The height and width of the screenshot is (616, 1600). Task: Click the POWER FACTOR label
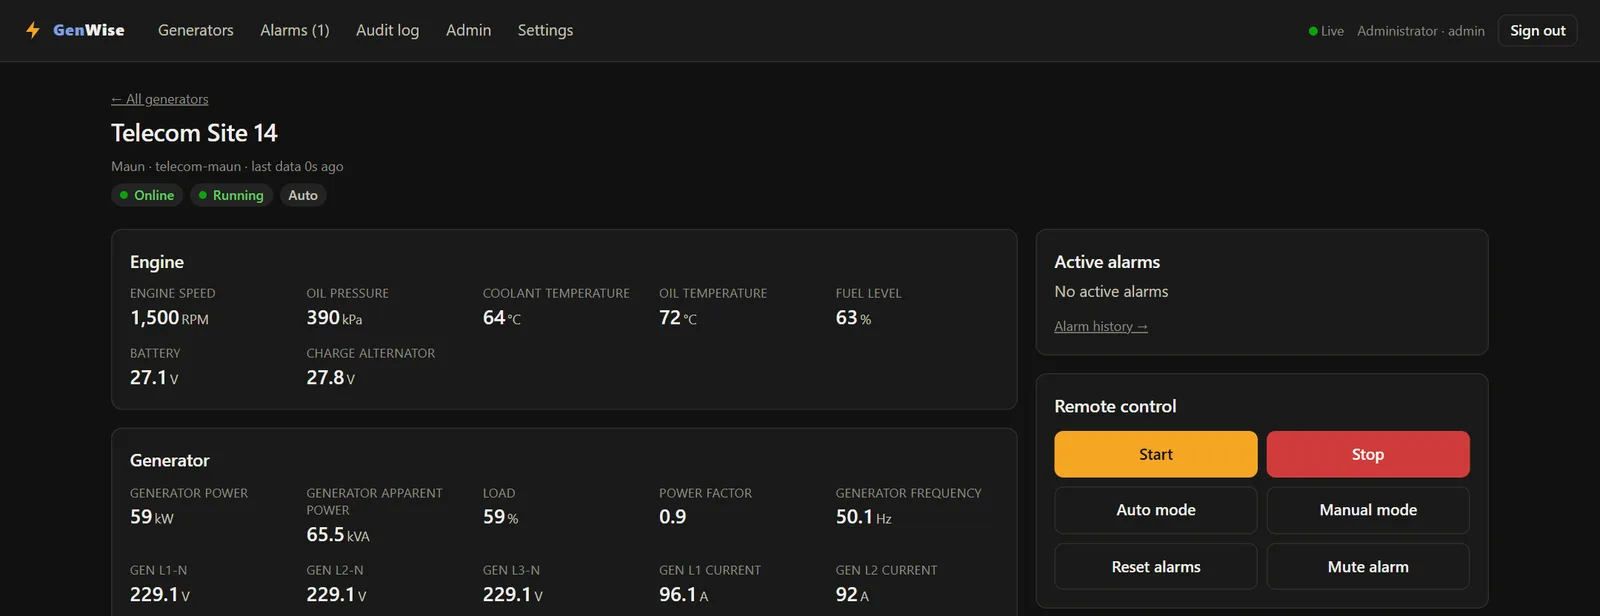(706, 493)
